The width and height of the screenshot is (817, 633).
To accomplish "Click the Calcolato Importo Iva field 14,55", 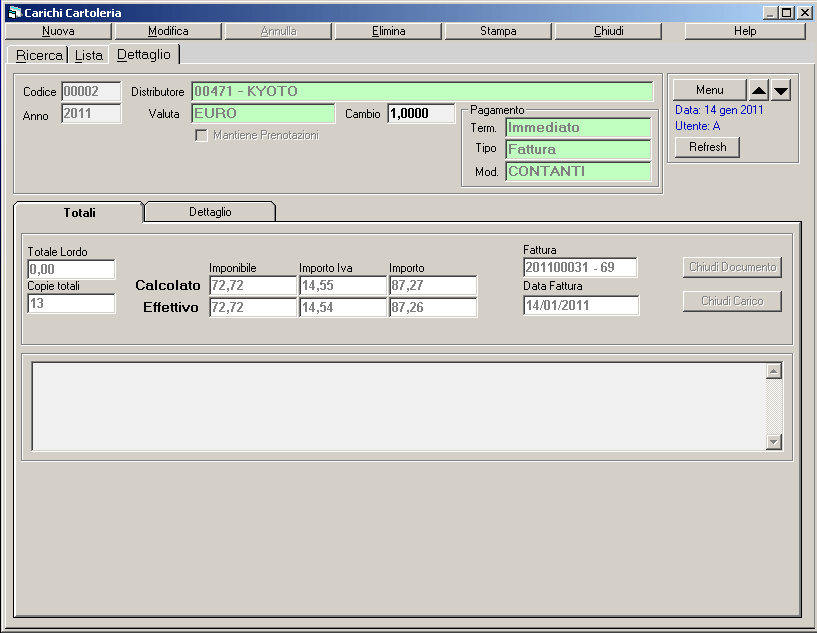I will point(343,286).
